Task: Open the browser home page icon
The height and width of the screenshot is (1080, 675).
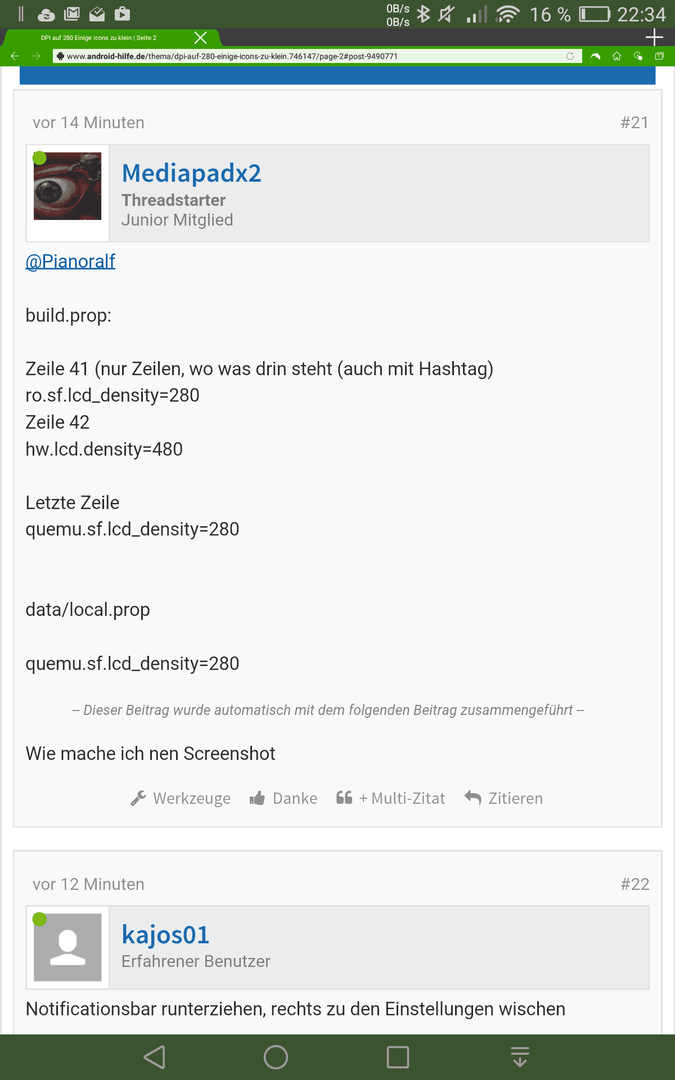Action: [x=616, y=56]
